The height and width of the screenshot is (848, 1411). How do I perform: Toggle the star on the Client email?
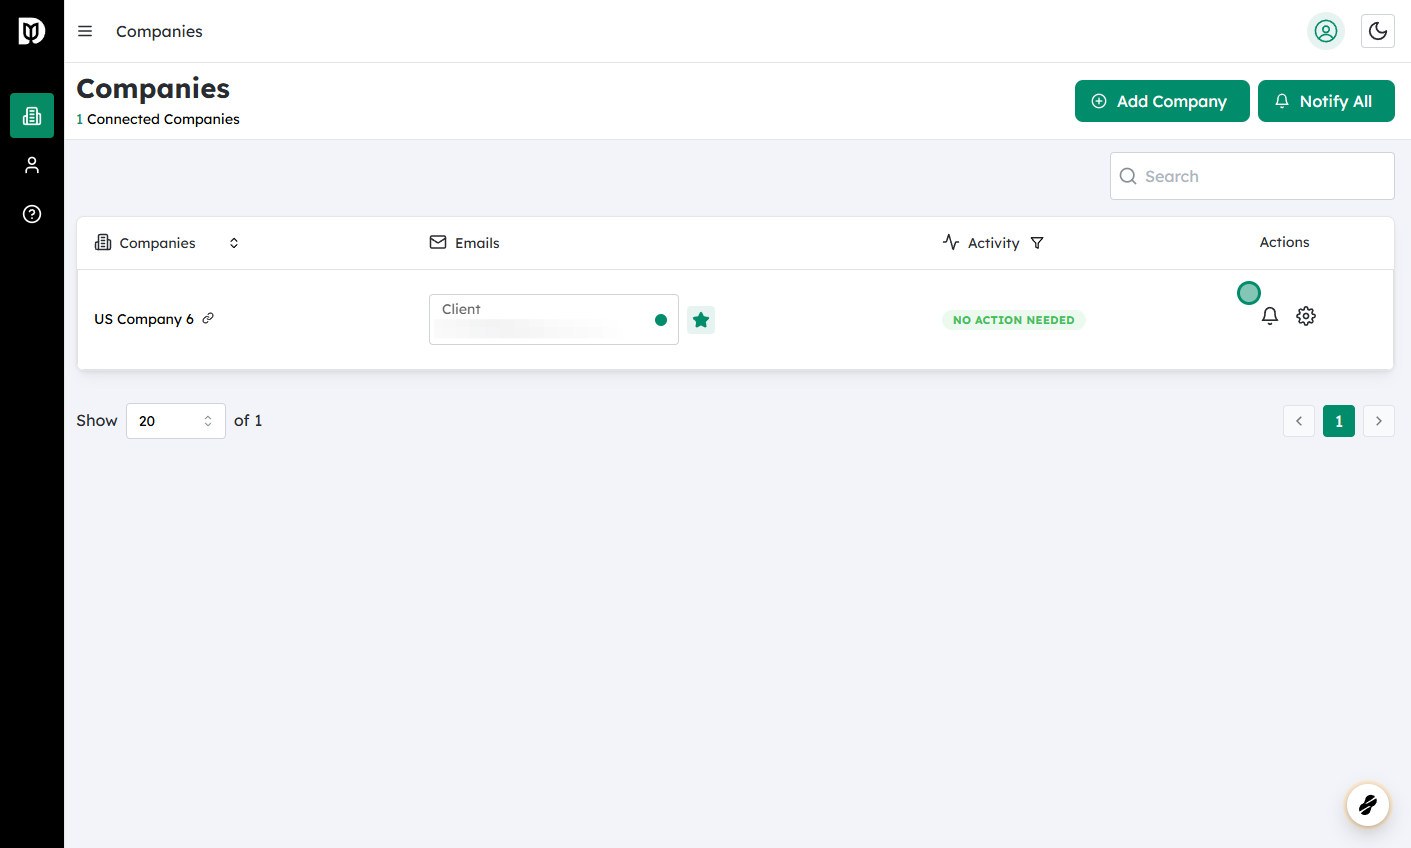point(700,319)
